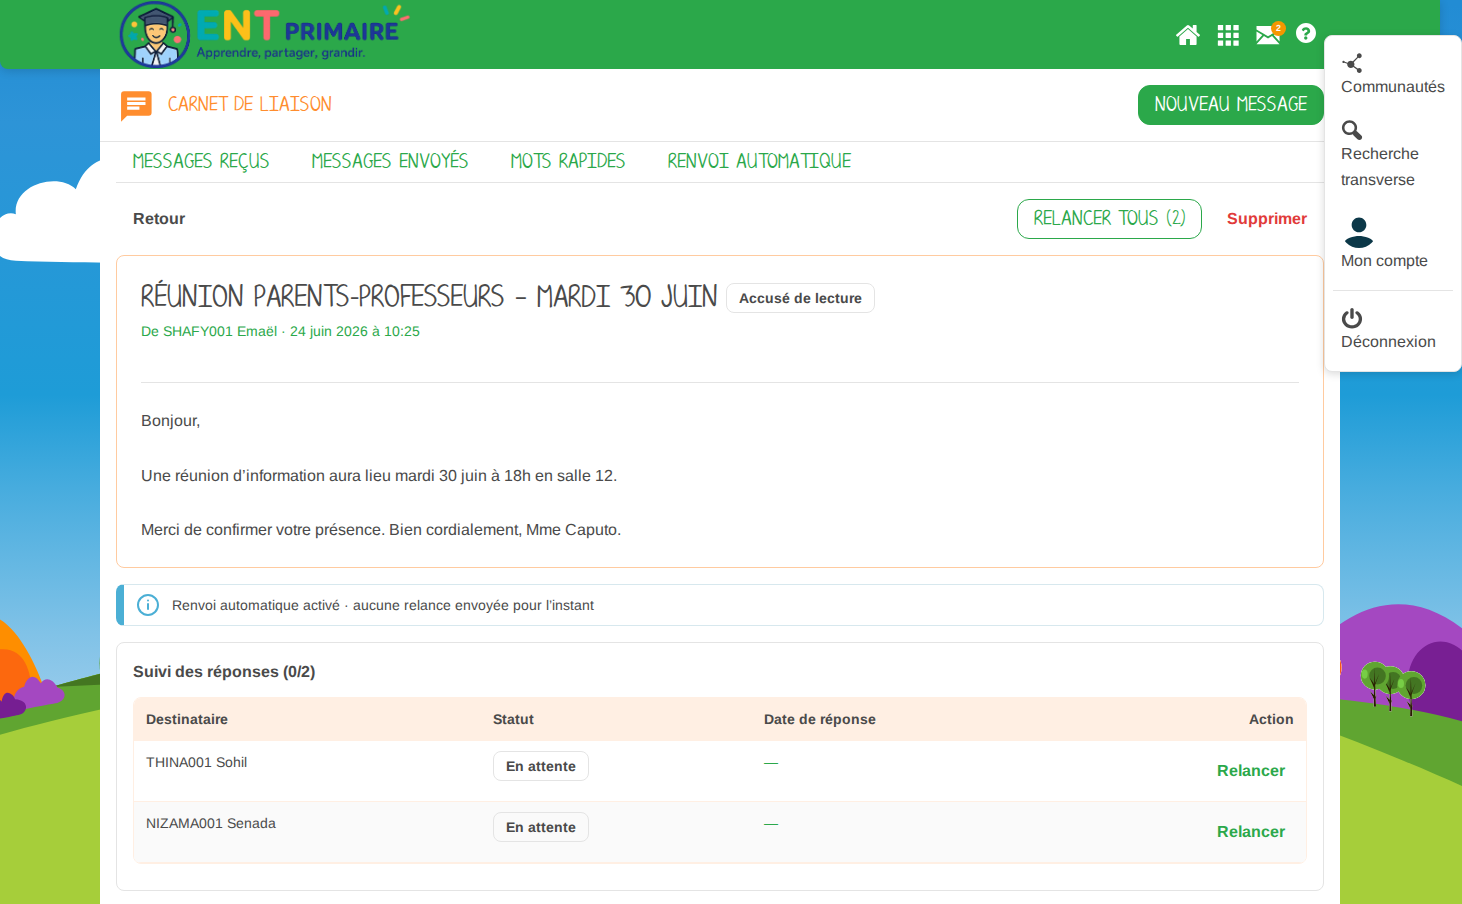Click the En attente status for NIZAMA001 Senada
Viewport: 1462px width, 904px height.
[x=541, y=827]
